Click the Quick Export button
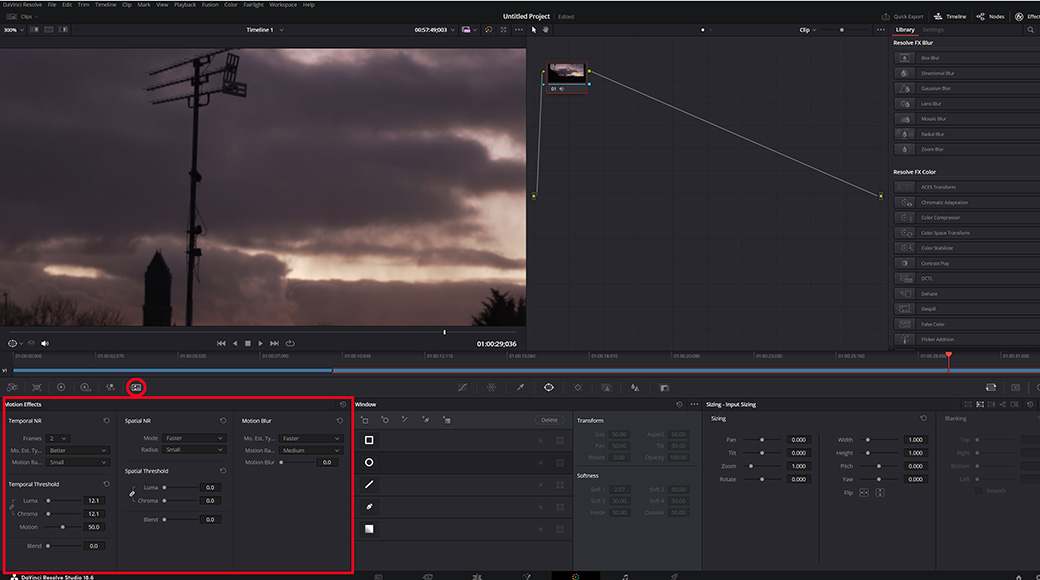Image resolution: width=1040 pixels, height=580 pixels. click(902, 17)
